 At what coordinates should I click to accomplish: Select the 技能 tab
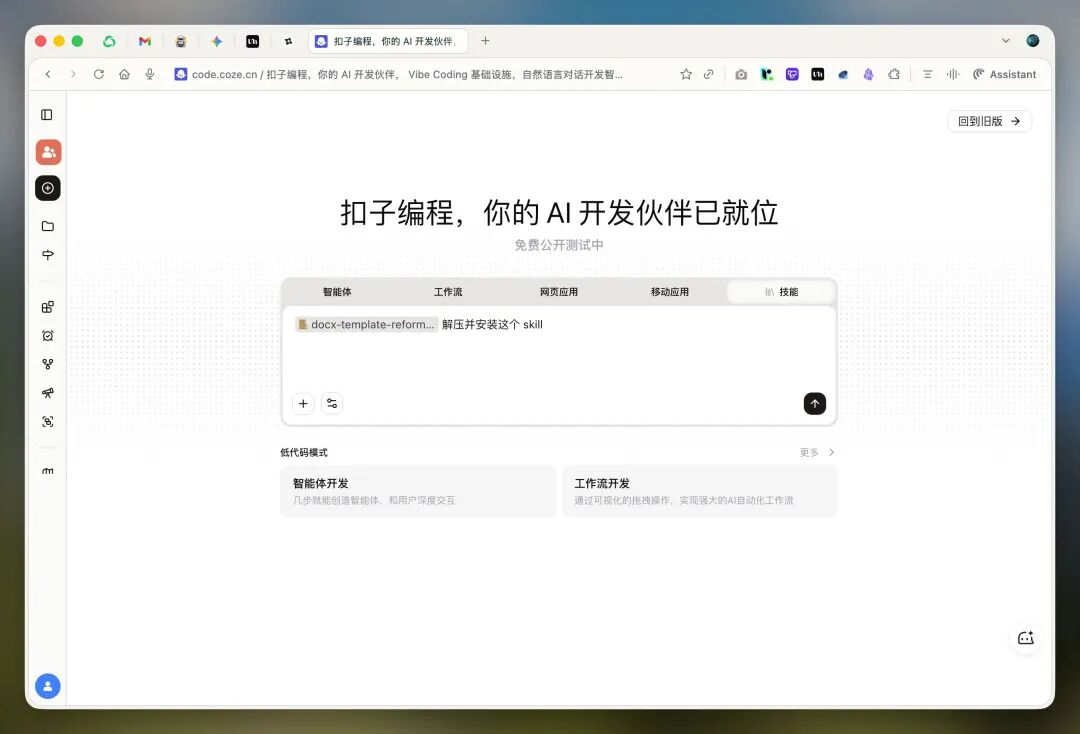coord(781,292)
